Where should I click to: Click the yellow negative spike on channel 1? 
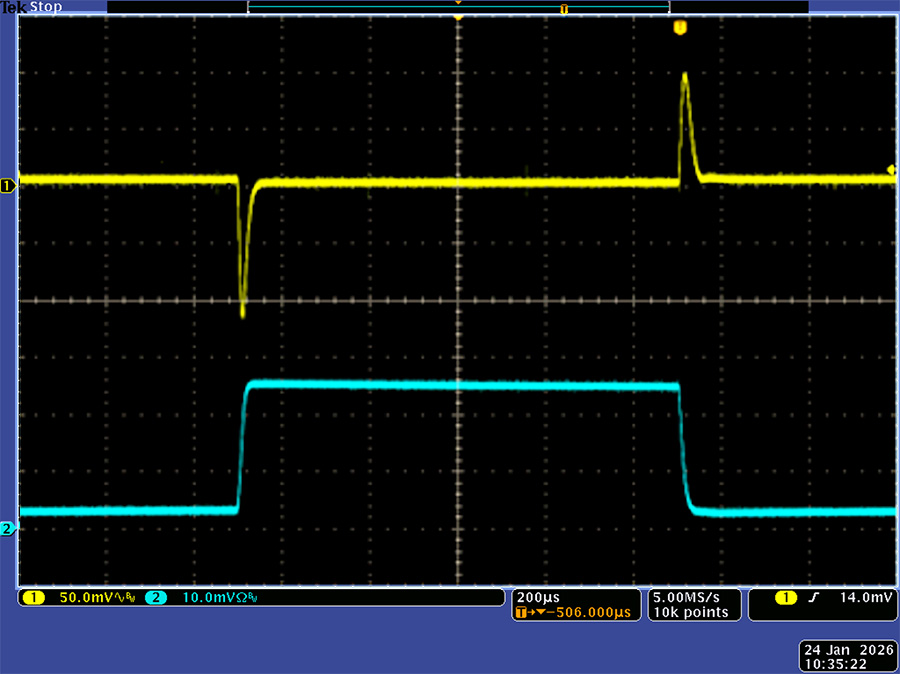[243, 247]
